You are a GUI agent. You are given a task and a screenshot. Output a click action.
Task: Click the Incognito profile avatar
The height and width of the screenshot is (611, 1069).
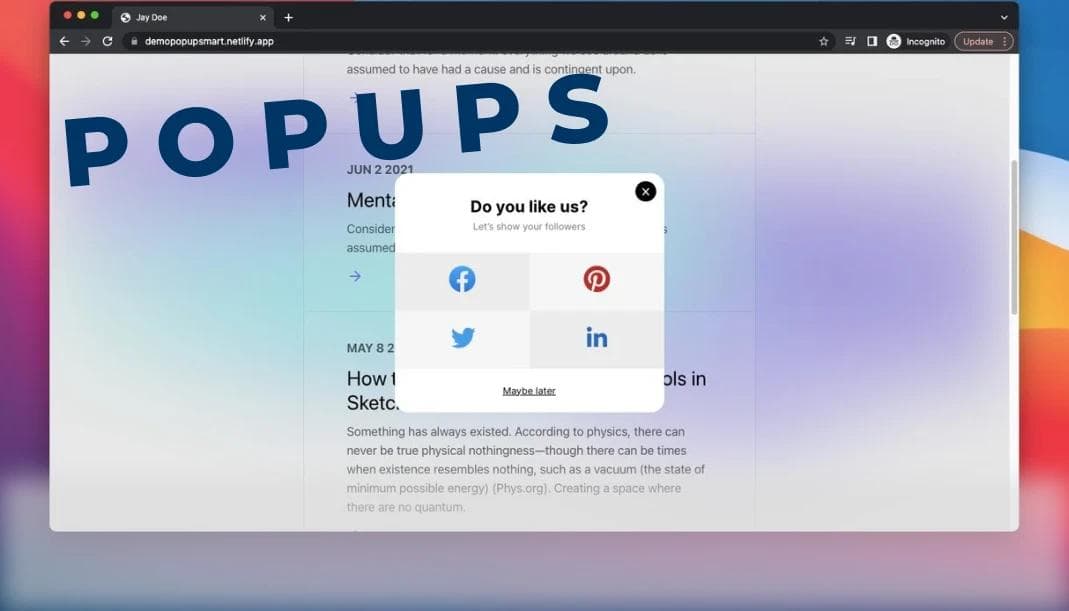893,41
